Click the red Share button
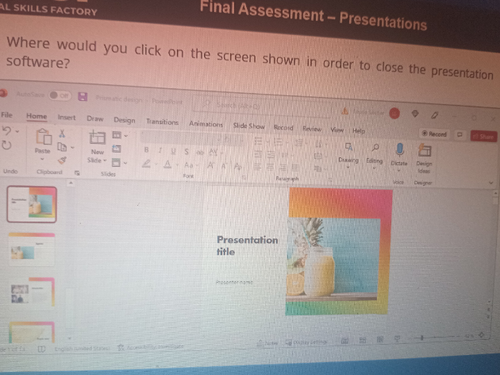 click(x=484, y=136)
